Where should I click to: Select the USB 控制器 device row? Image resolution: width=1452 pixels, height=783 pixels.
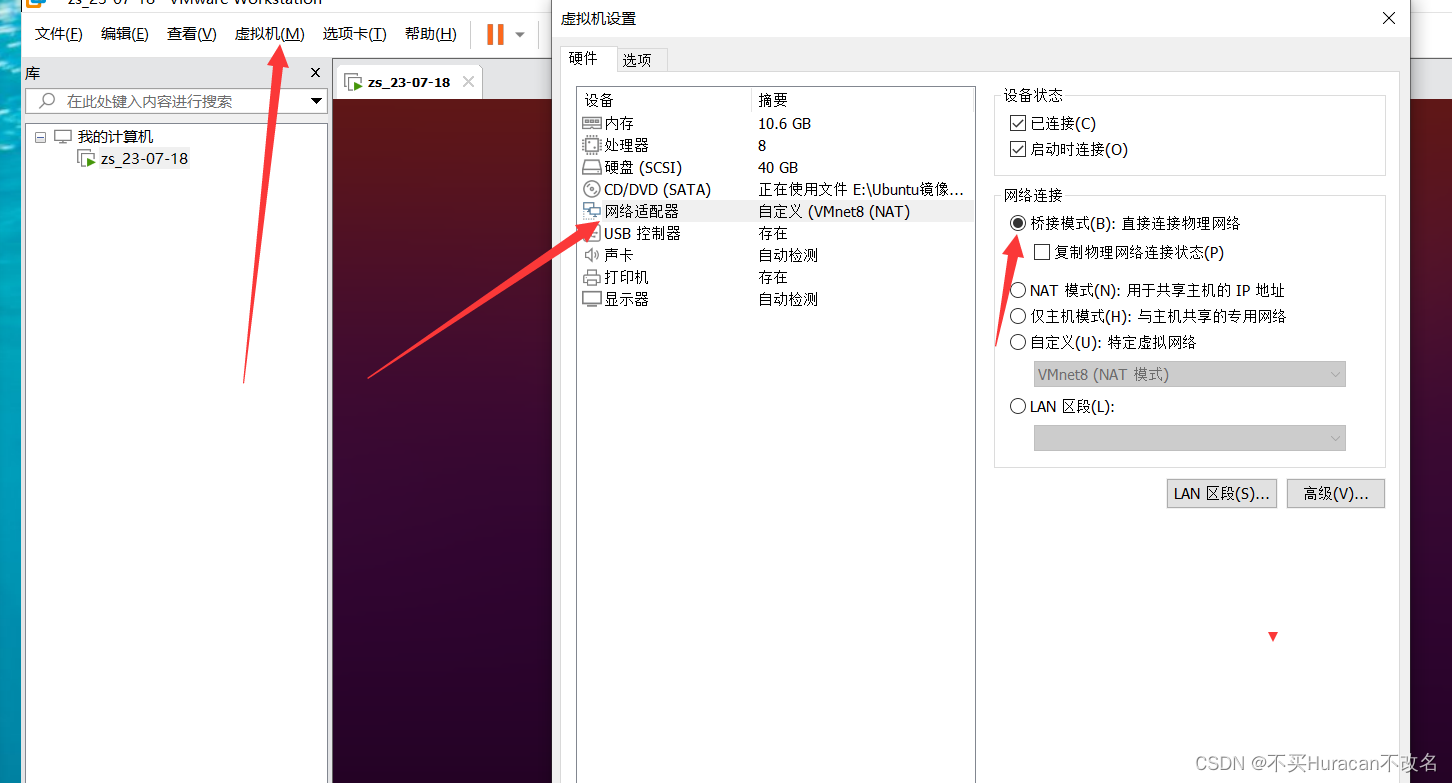(776, 233)
